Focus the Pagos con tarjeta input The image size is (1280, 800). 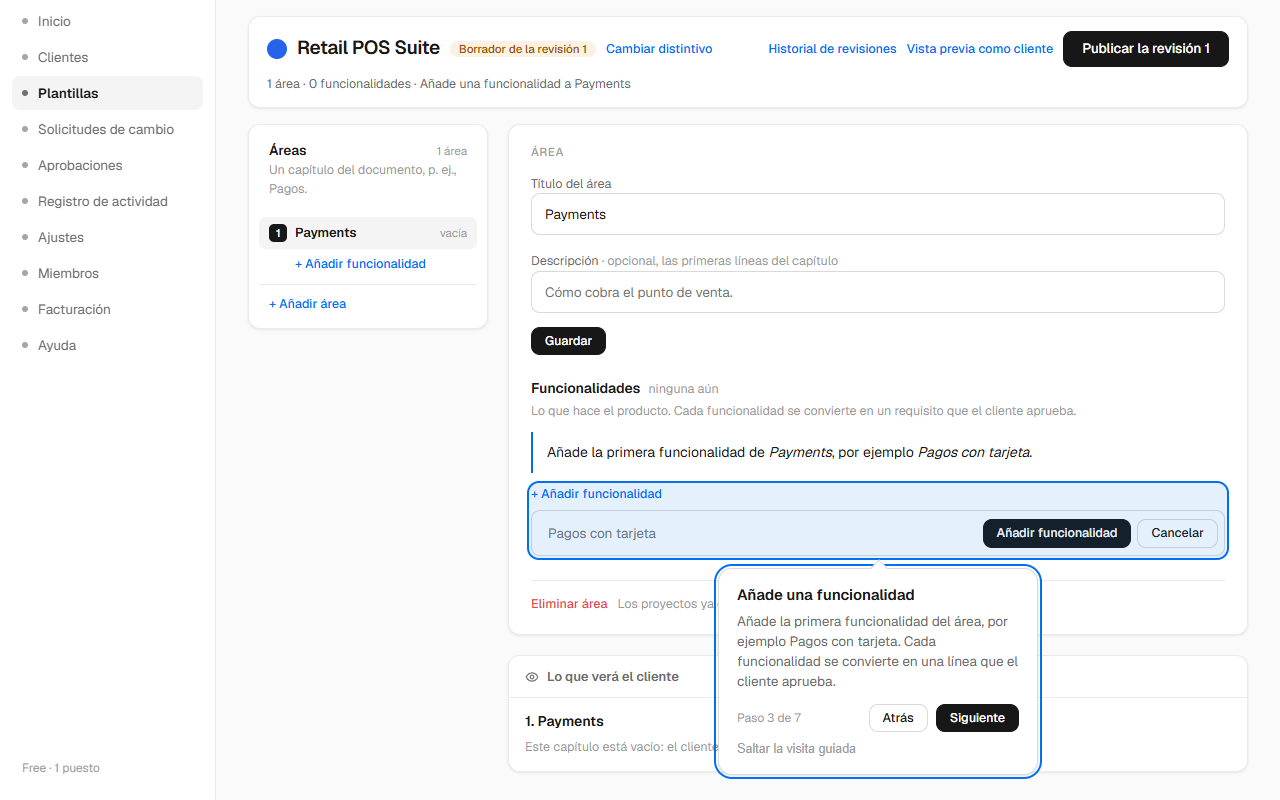pyautogui.click(x=758, y=533)
